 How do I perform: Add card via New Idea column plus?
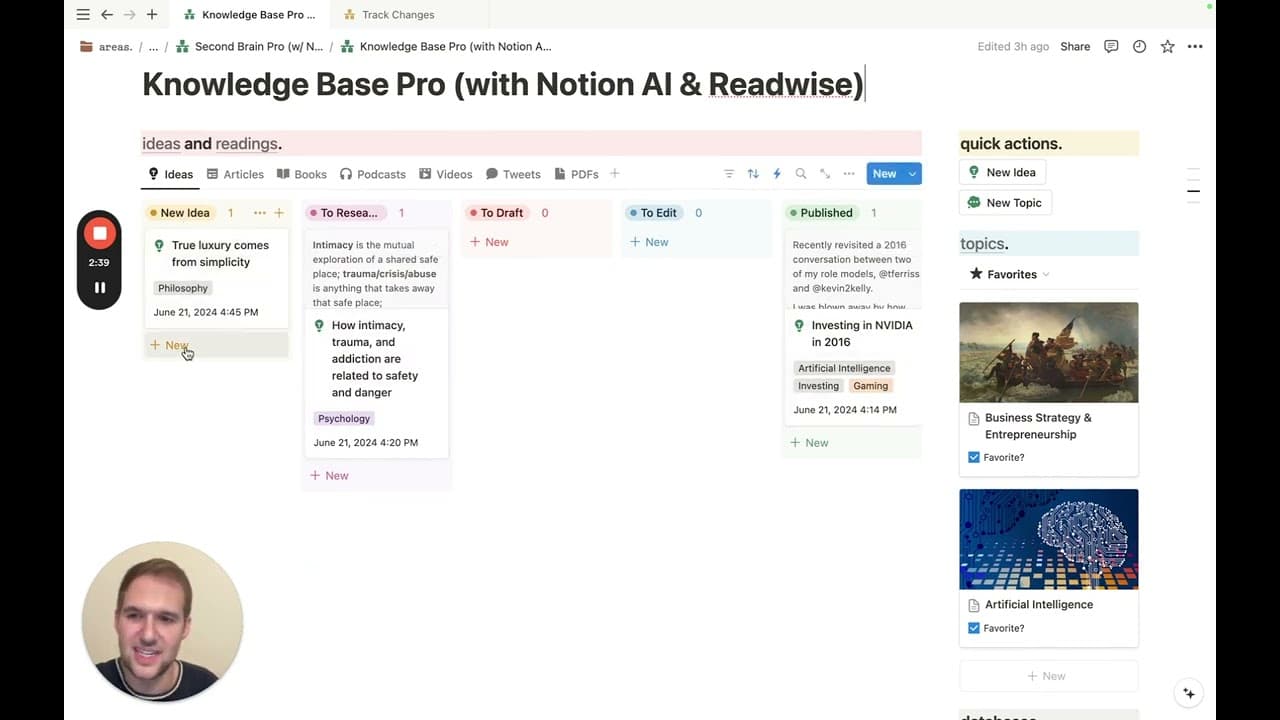coord(279,213)
